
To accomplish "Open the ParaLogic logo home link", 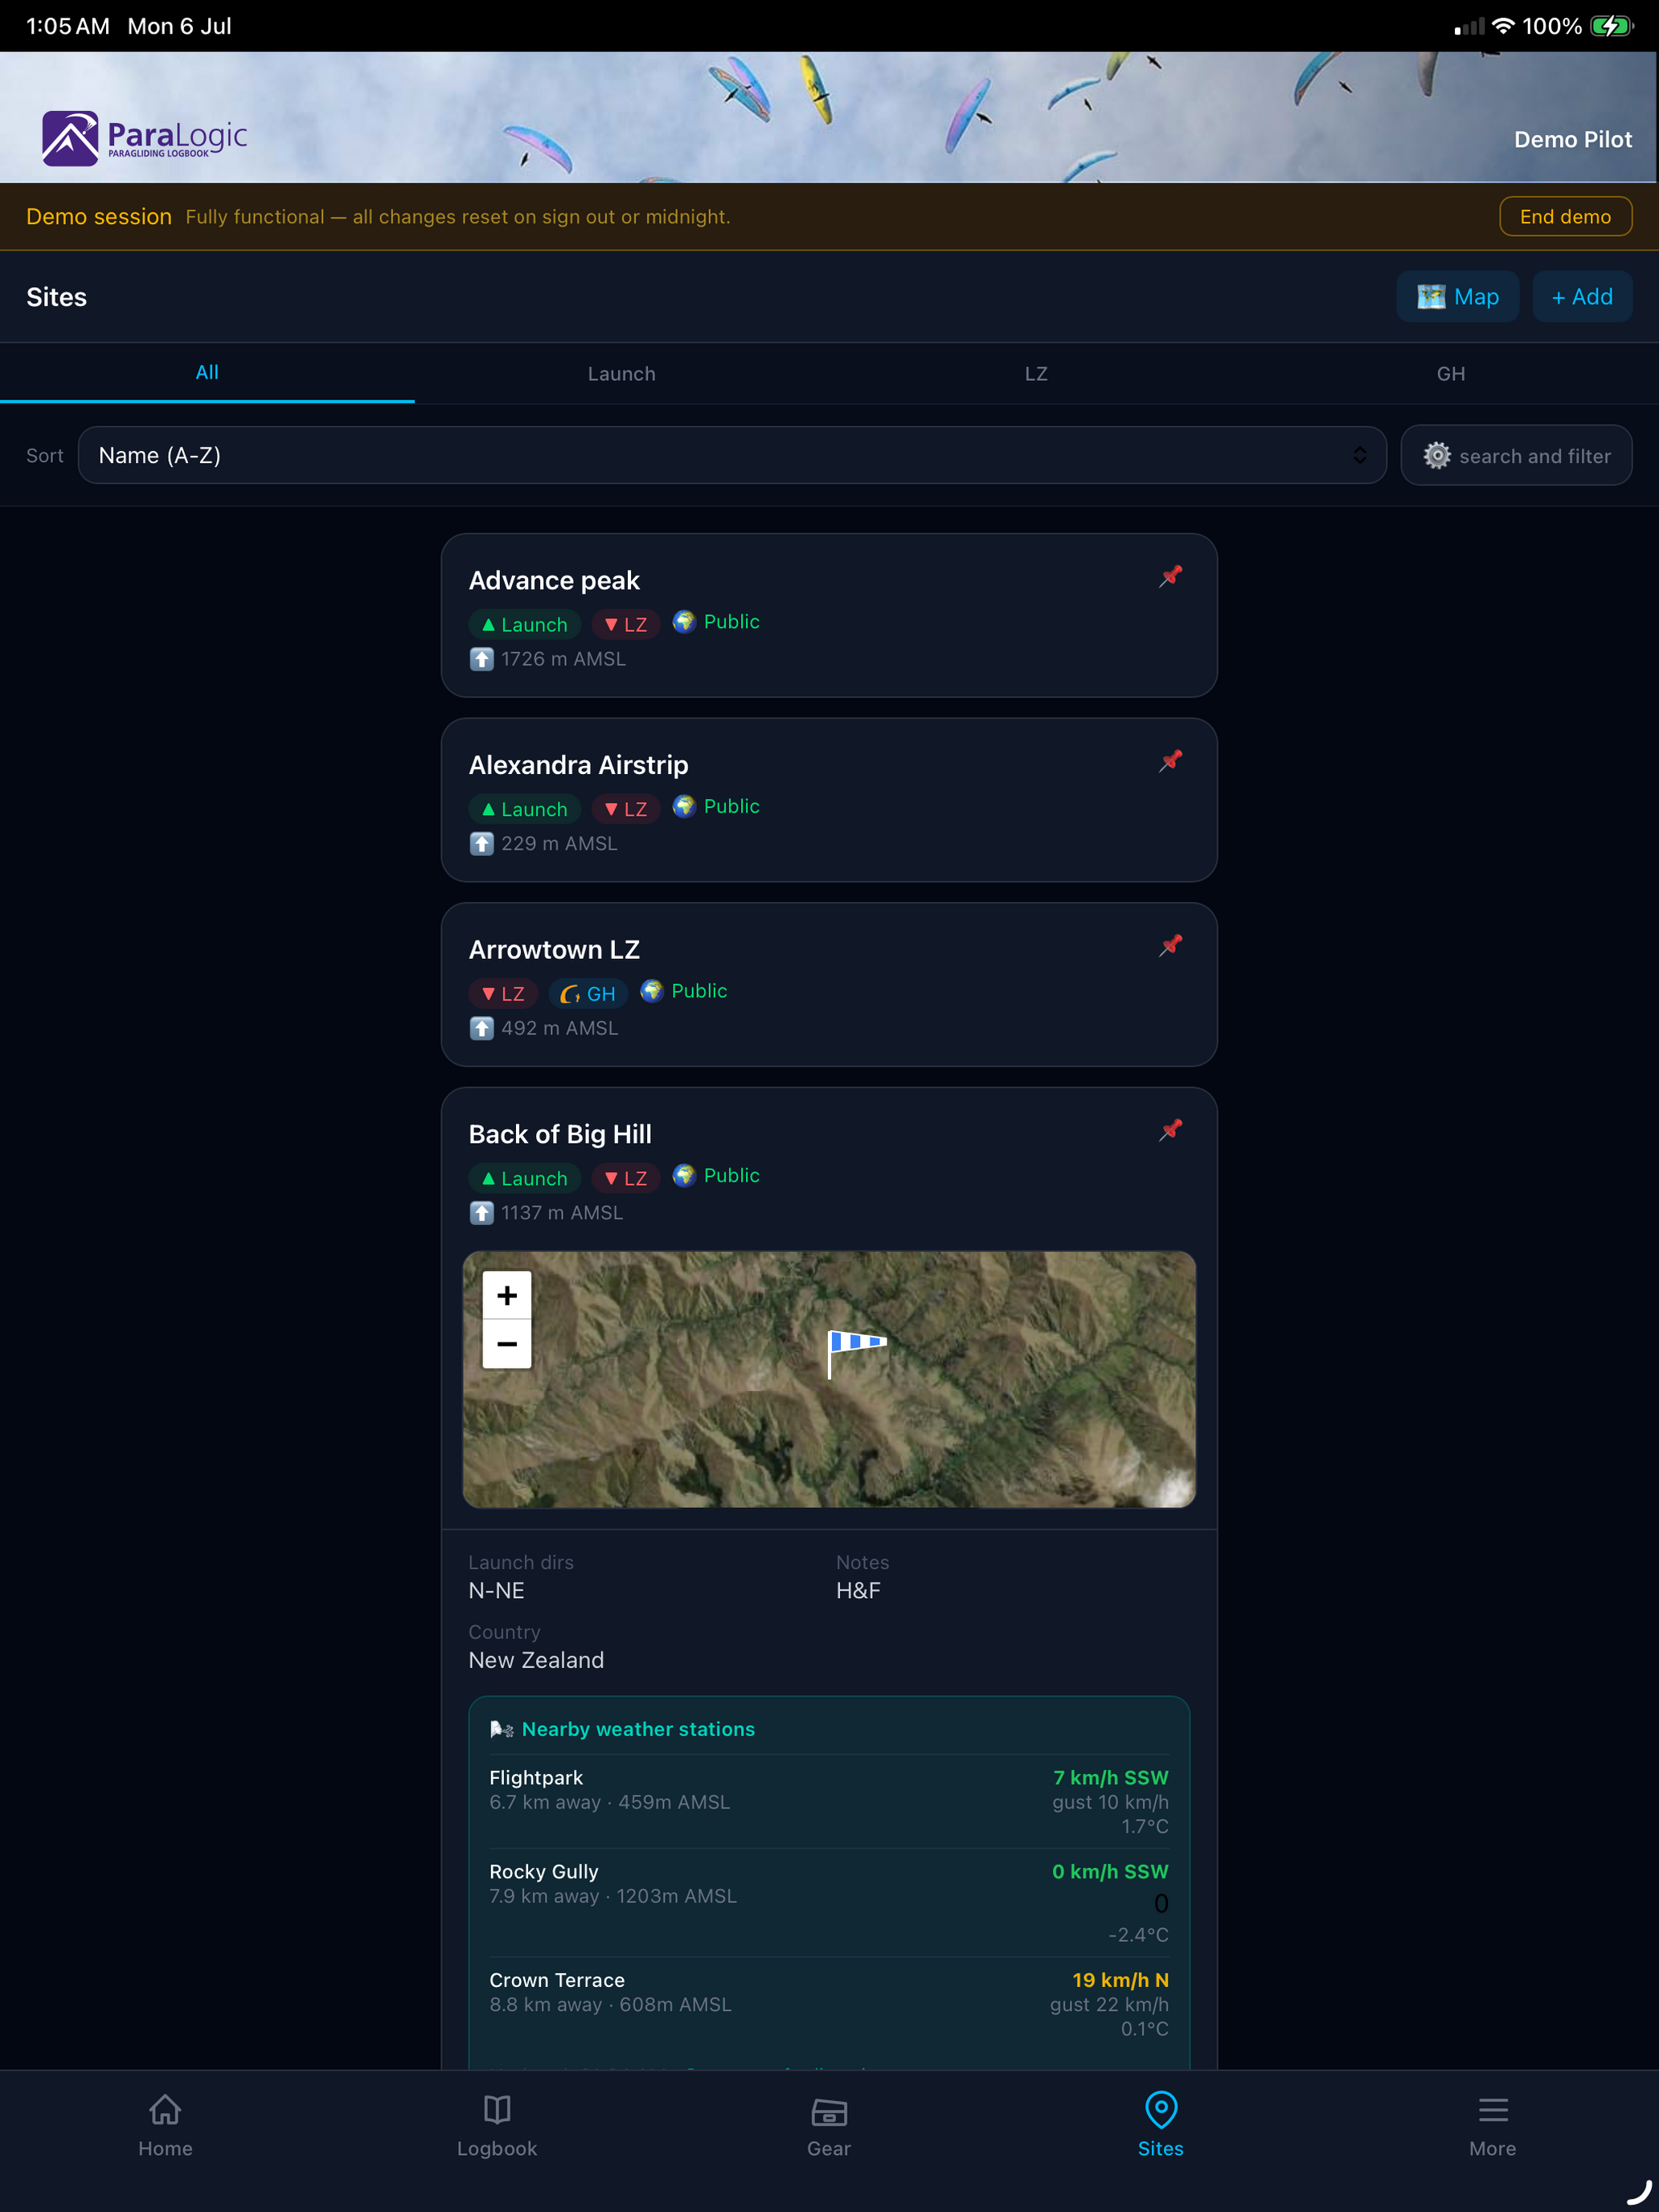I will [x=144, y=138].
